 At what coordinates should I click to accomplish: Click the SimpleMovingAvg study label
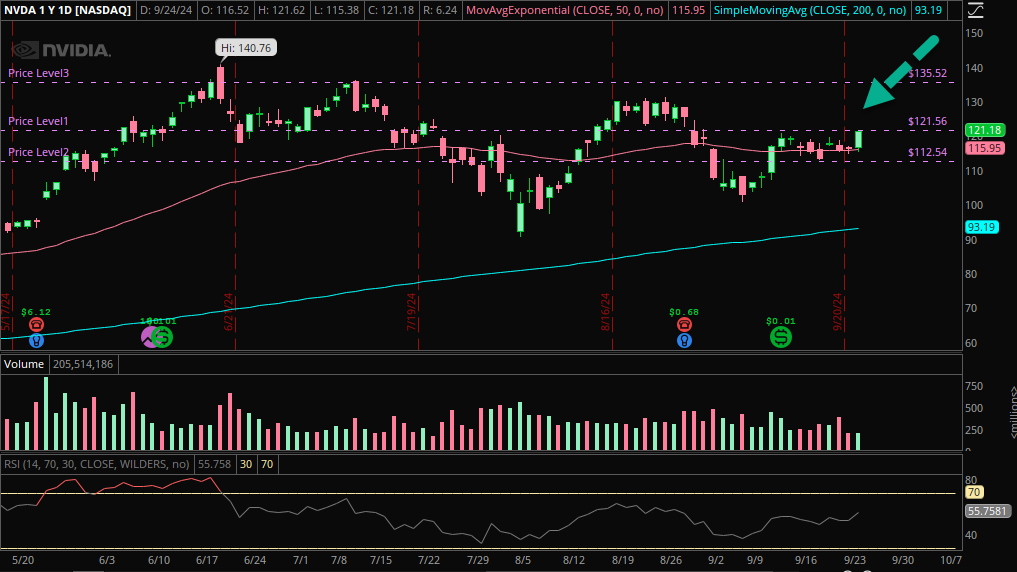point(809,10)
